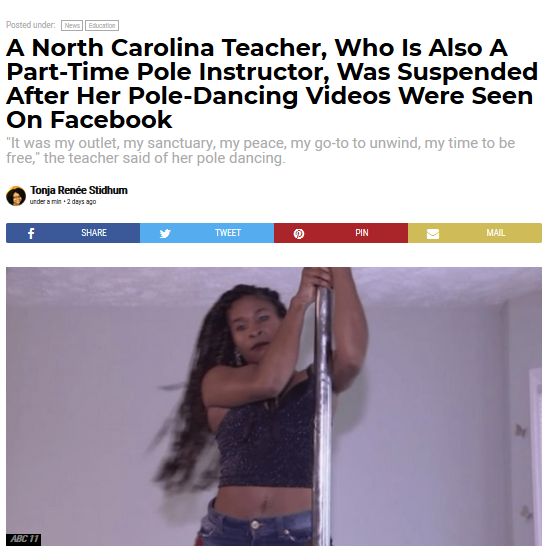Click the Twitter bird icon

pos(165,233)
